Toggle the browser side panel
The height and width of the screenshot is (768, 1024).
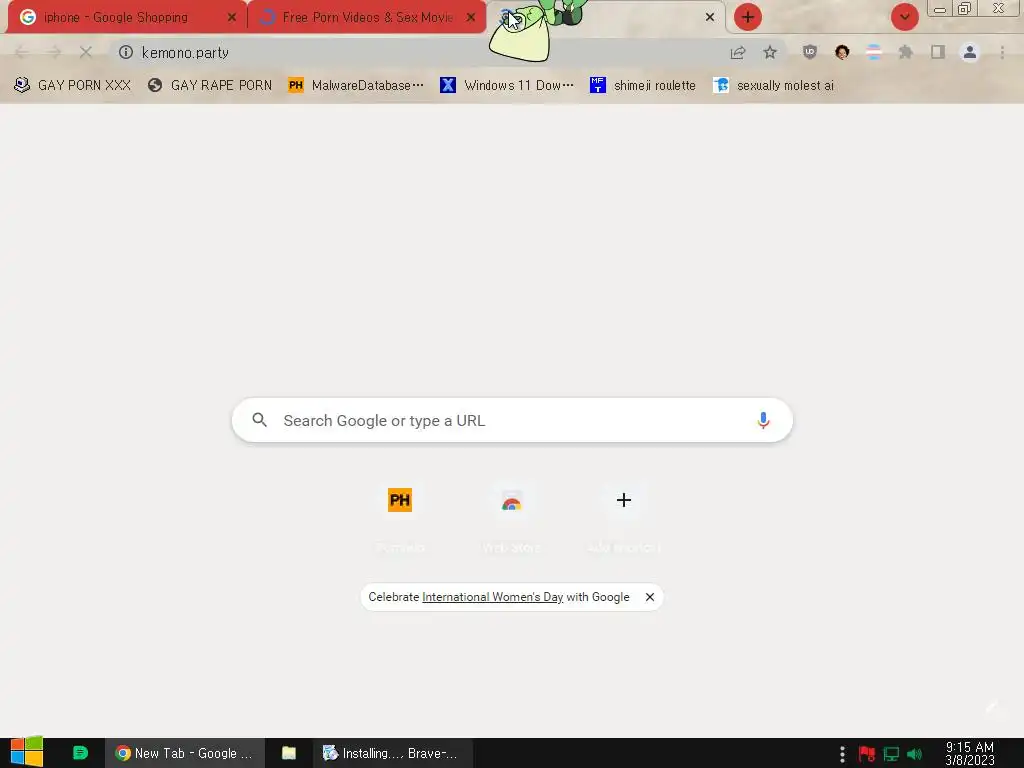point(938,52)
